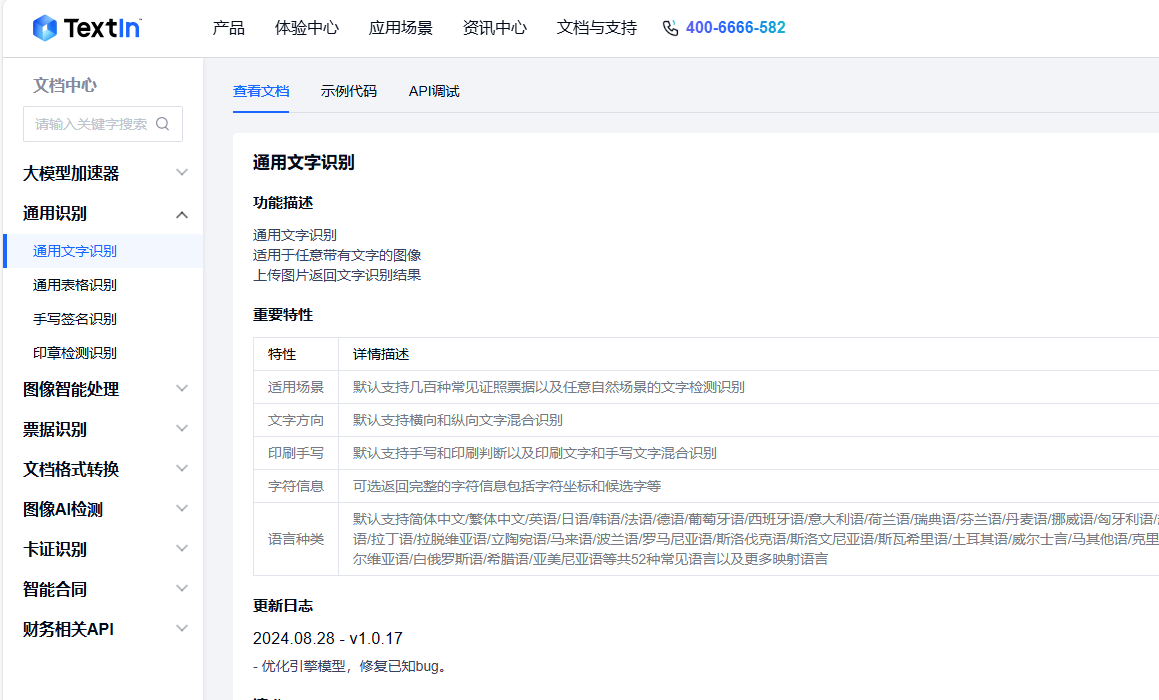Image resolution: width=1159 pixels, height=700 pixels.
Task: Click the 更新日志 heading
Action: click(x=283, y=606)
